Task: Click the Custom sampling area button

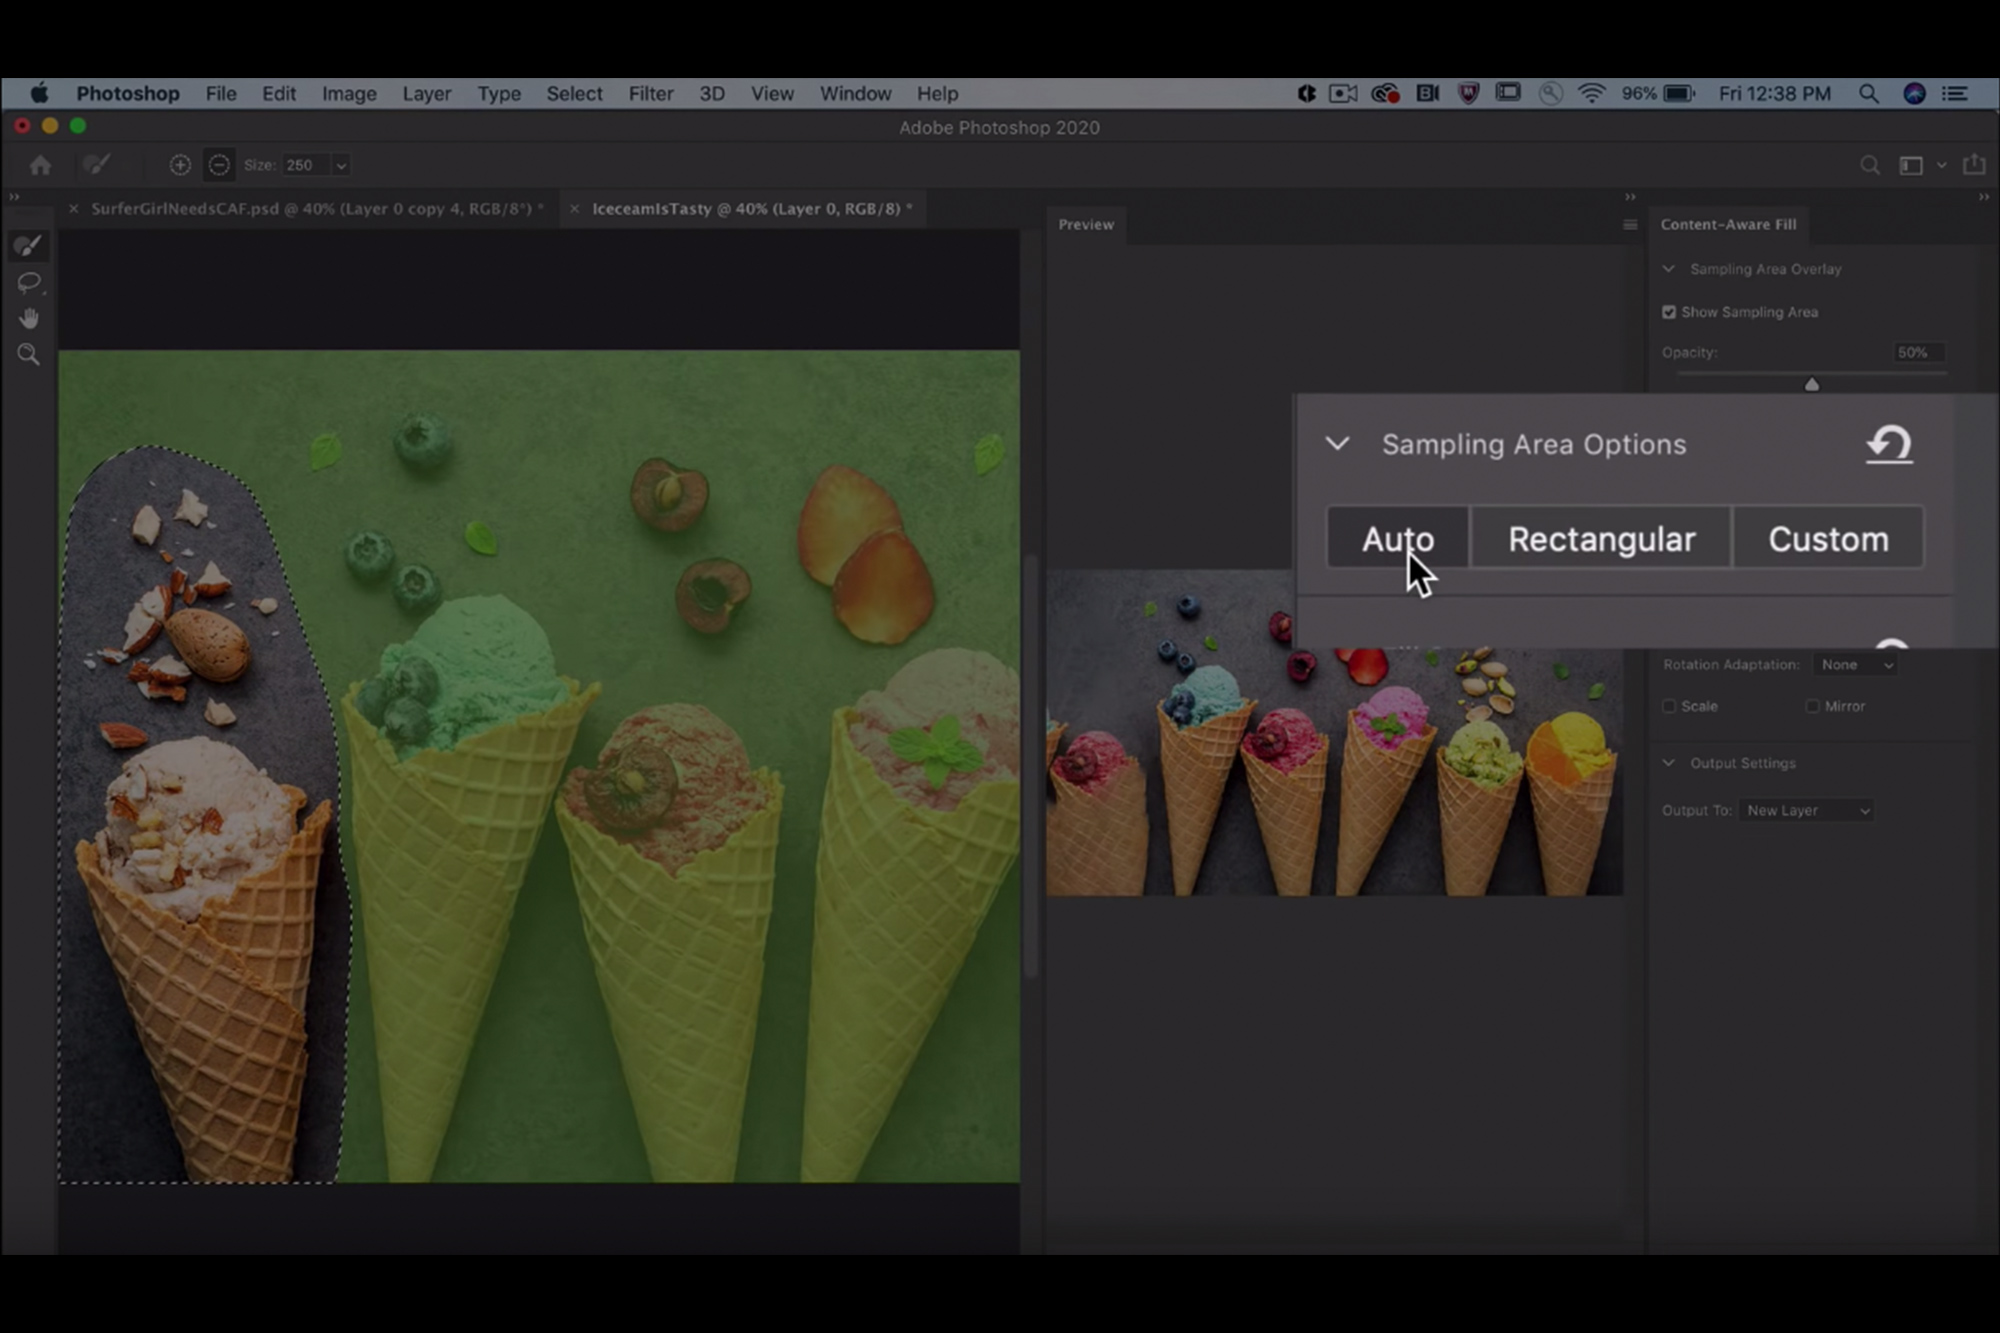Action: [x=1828, y=539]
